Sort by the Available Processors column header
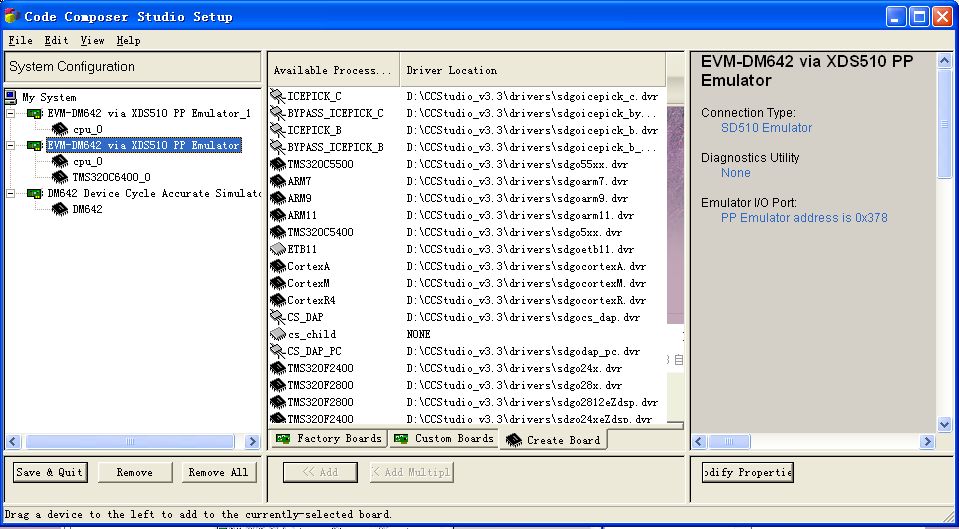959x529 pixels. pyautogui.click(x=334, y=70)
